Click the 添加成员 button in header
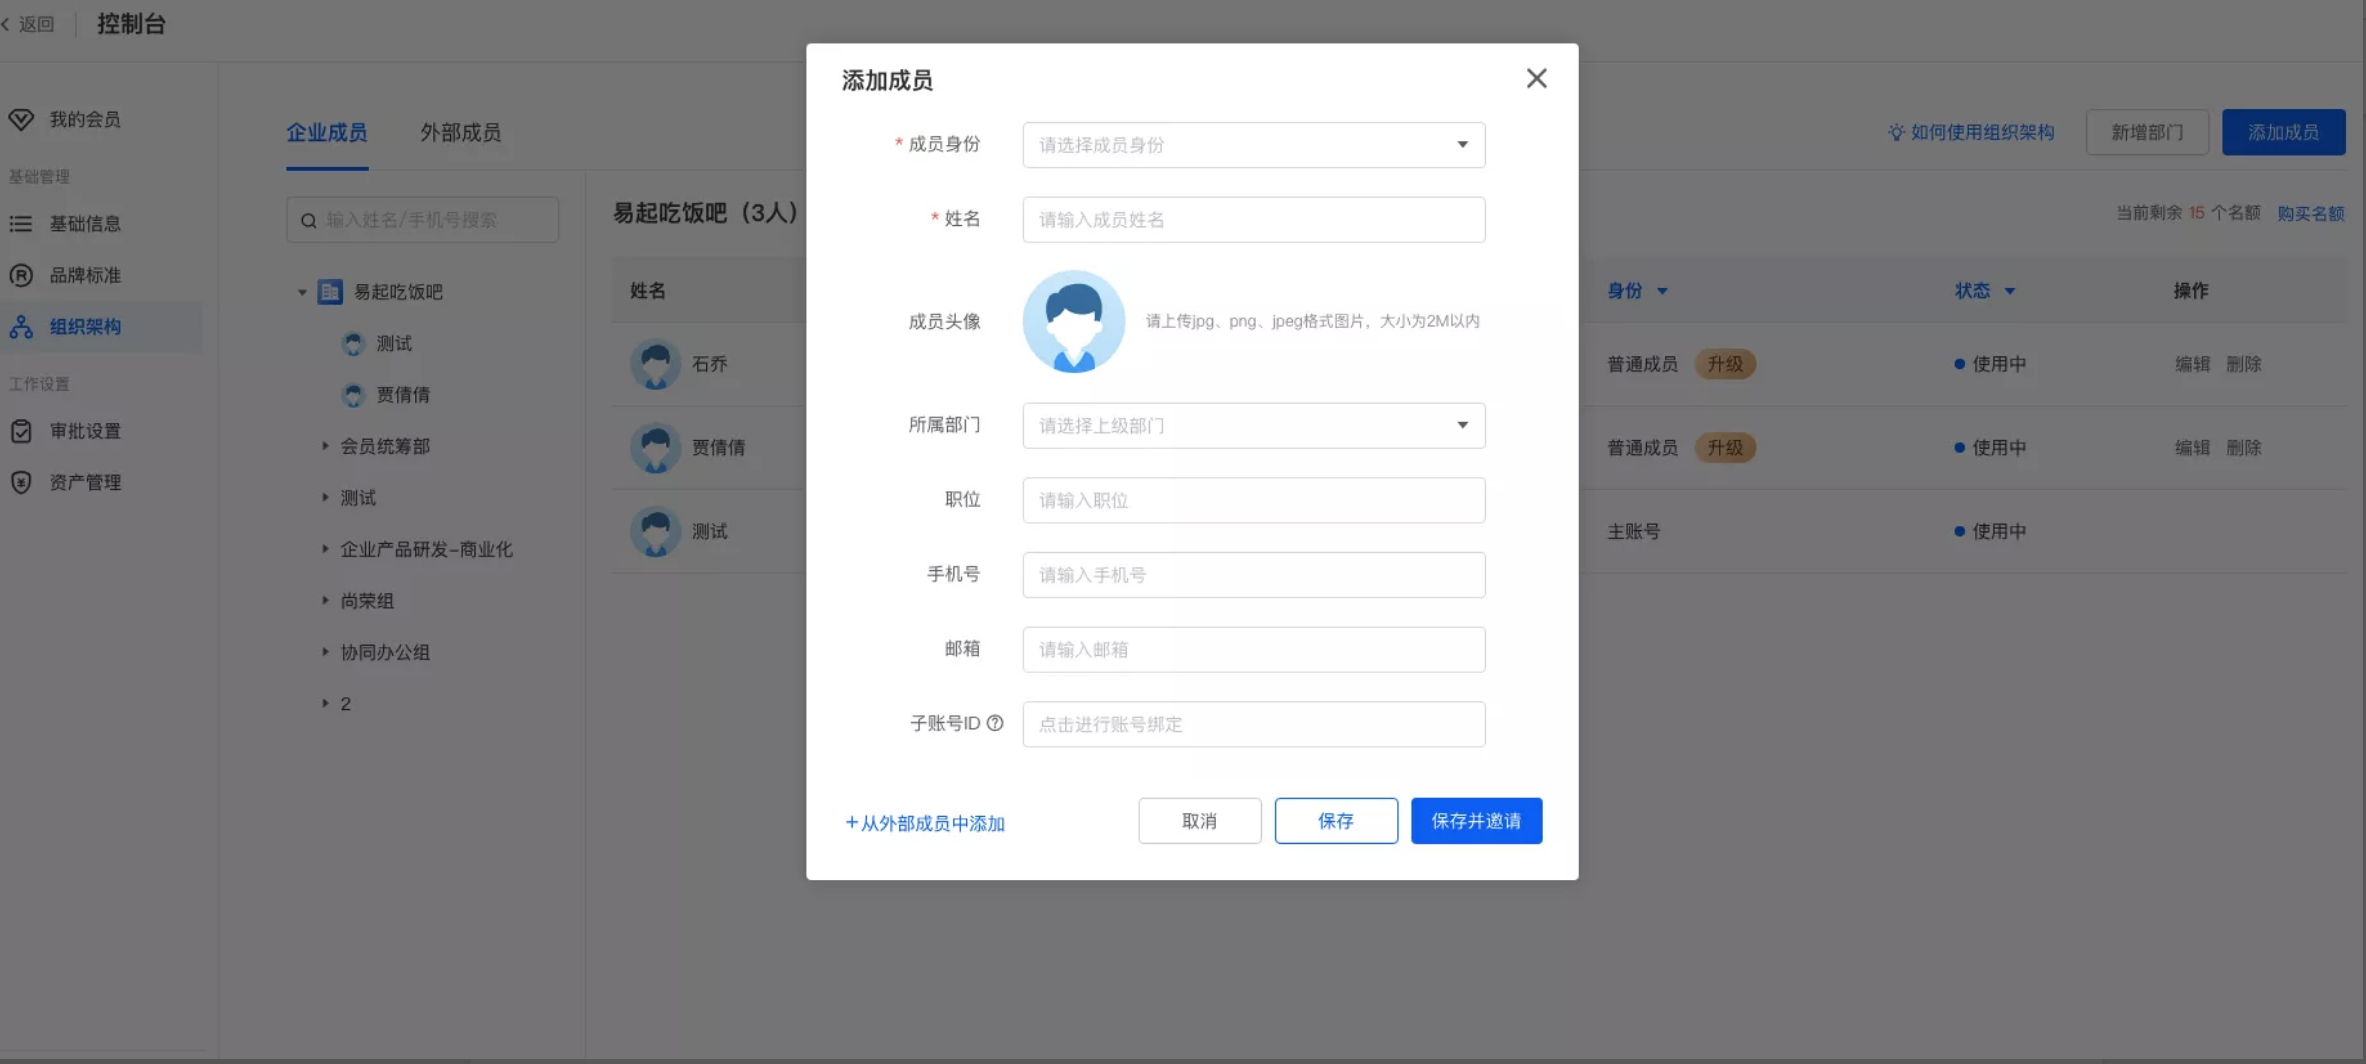This screenshot has width=2366, height=1064. pyautogui.click(x=2283, y=132)
